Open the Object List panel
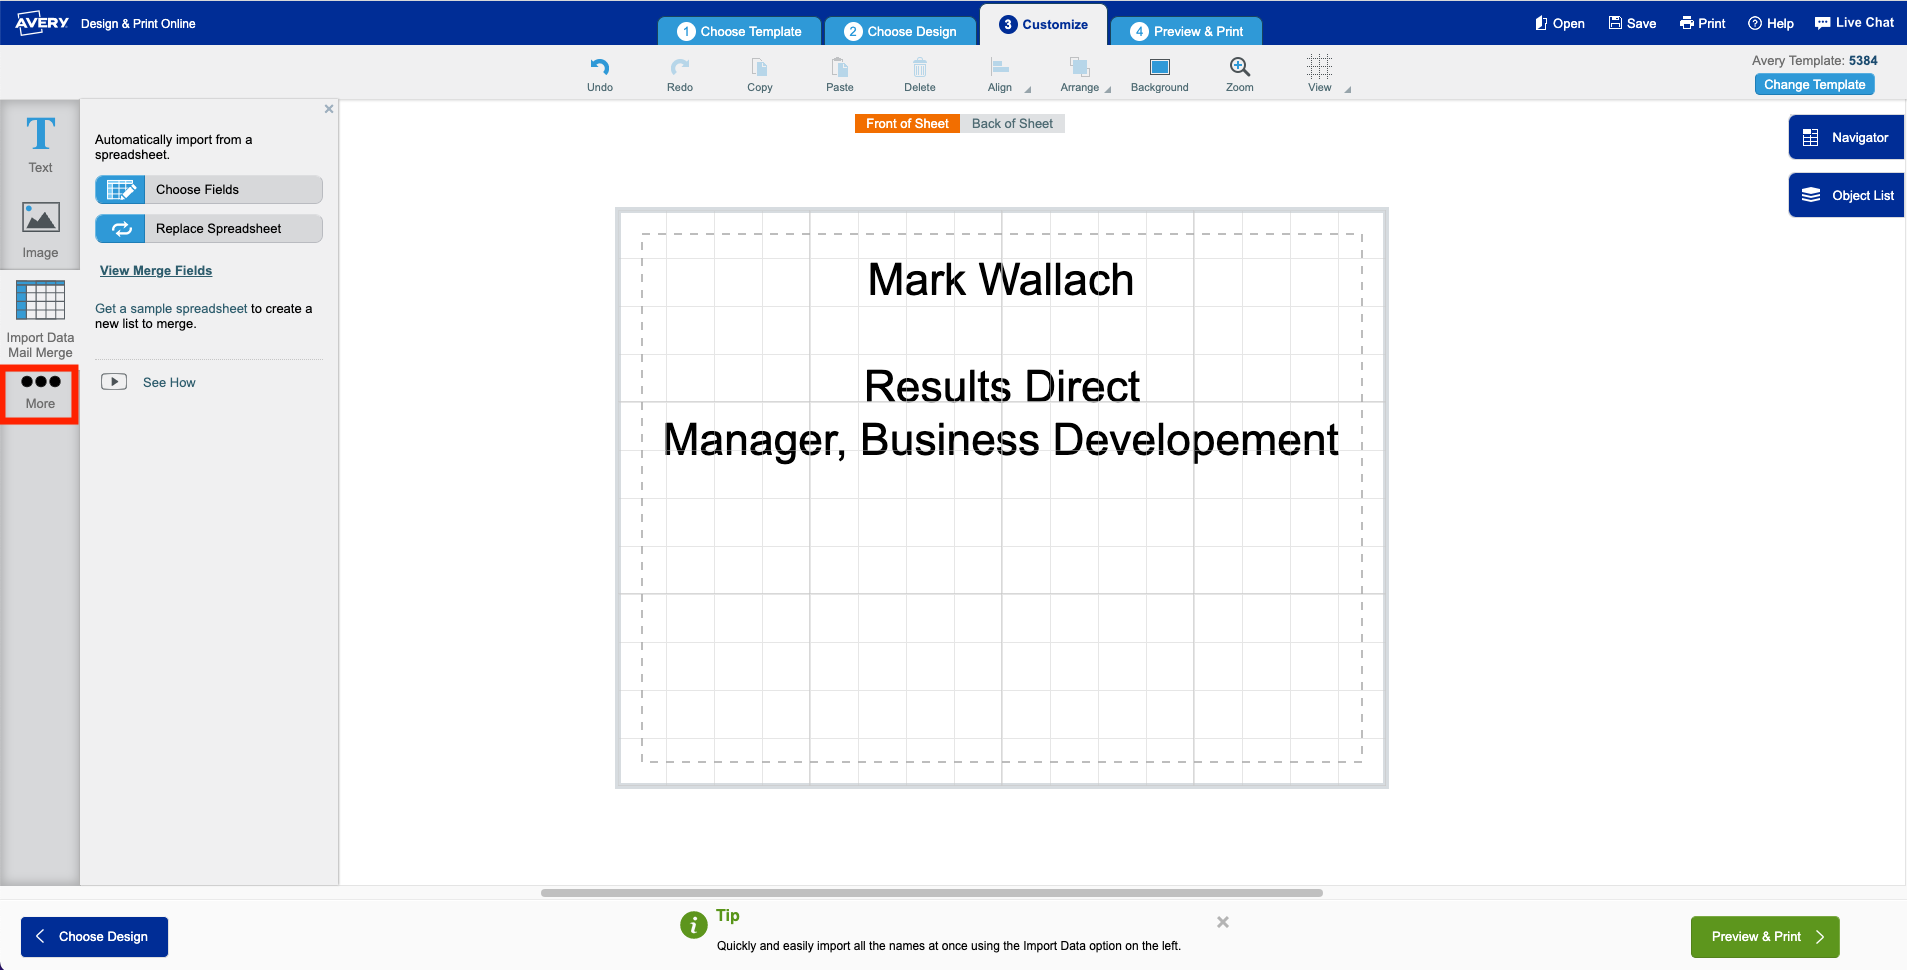 pyautogui.click(x=1846, y=195)
